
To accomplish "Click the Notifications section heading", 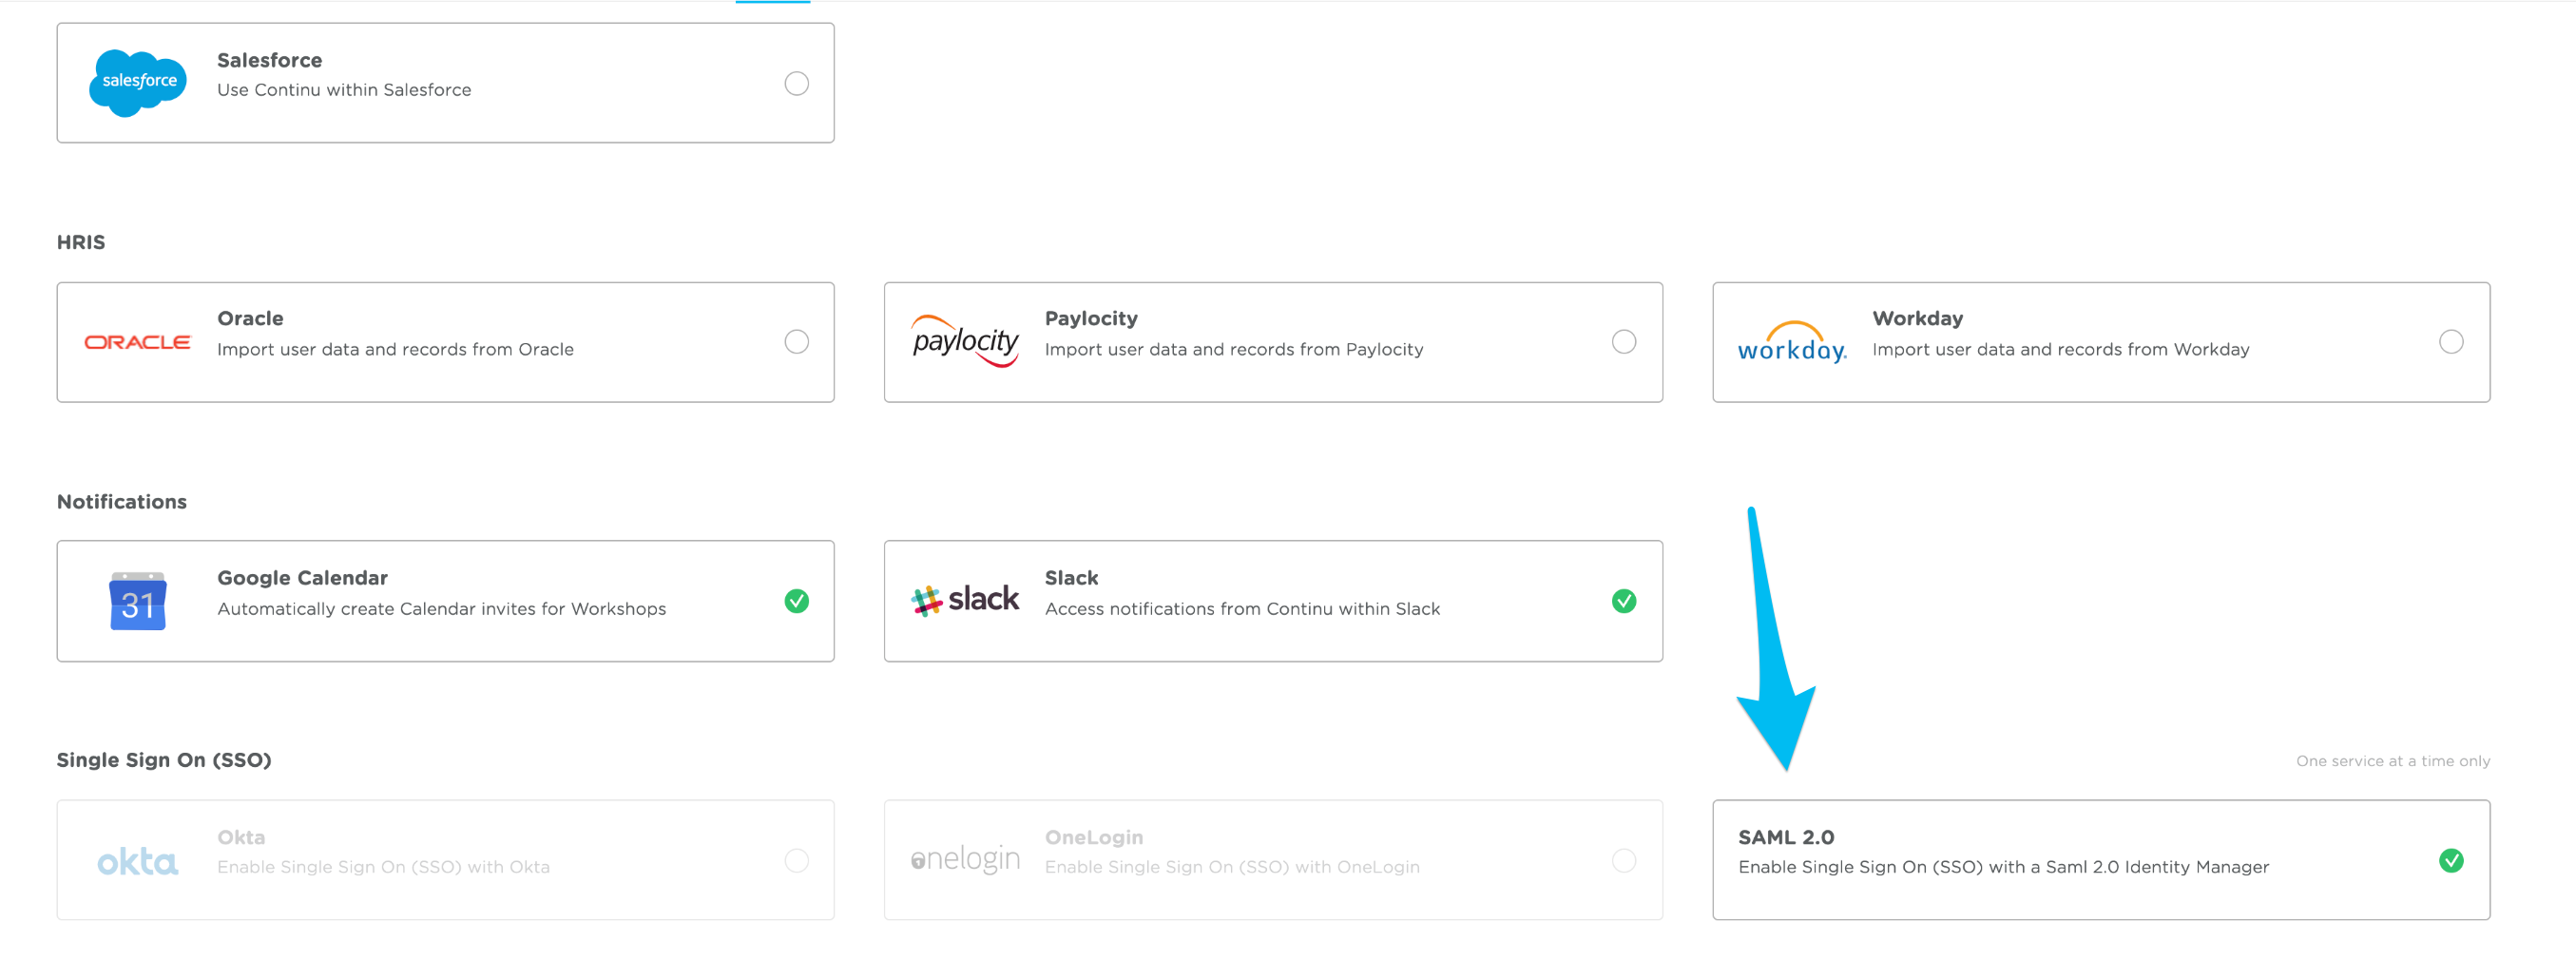I will (x=122, y=502).
